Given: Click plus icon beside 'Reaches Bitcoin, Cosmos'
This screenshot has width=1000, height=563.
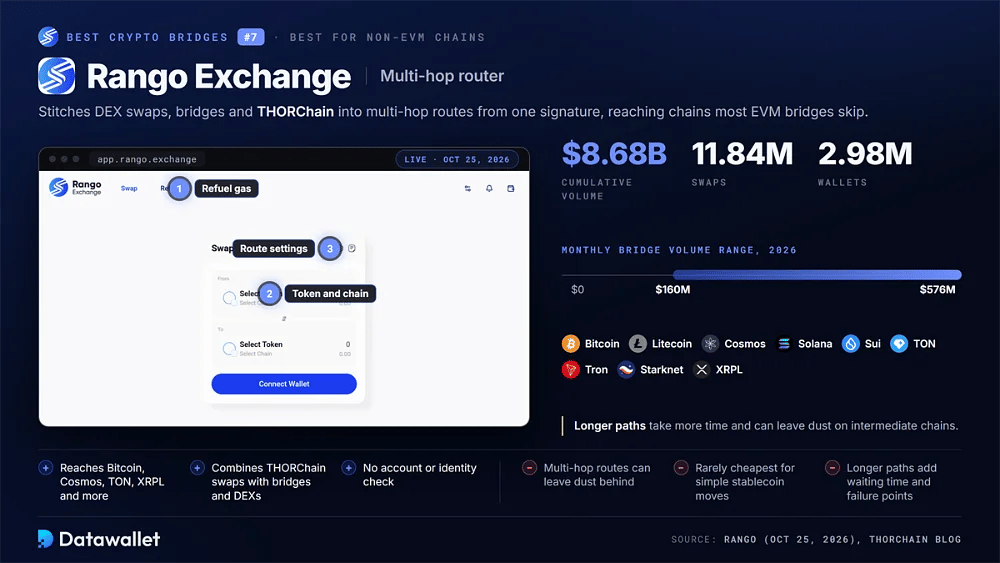Looking at the screenshot, I should 45,467.
